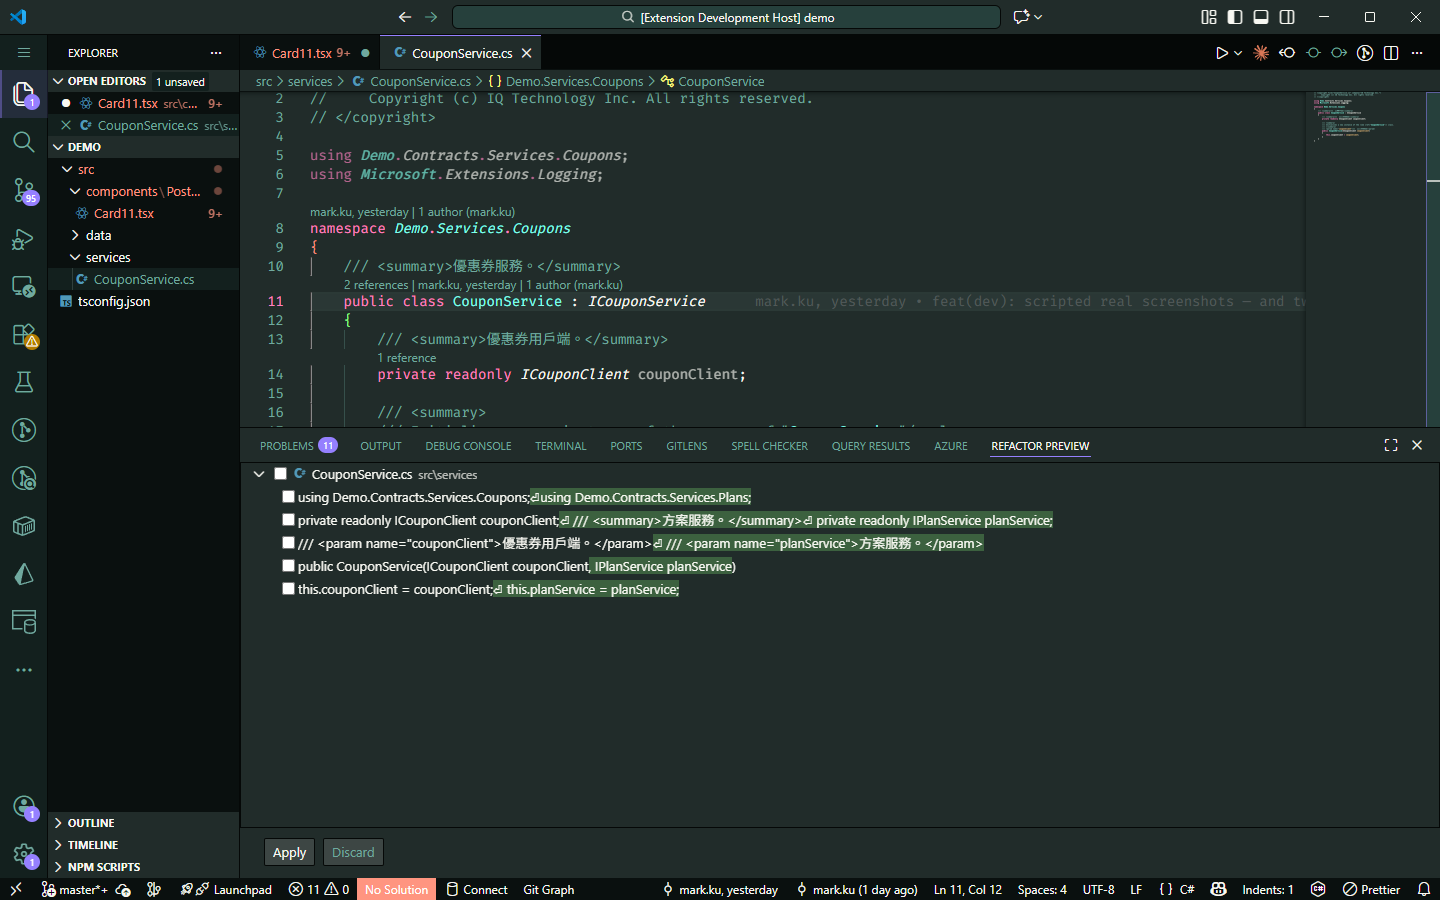
Task: Switch to the Problems panel tab
Action: click(298, 446)
